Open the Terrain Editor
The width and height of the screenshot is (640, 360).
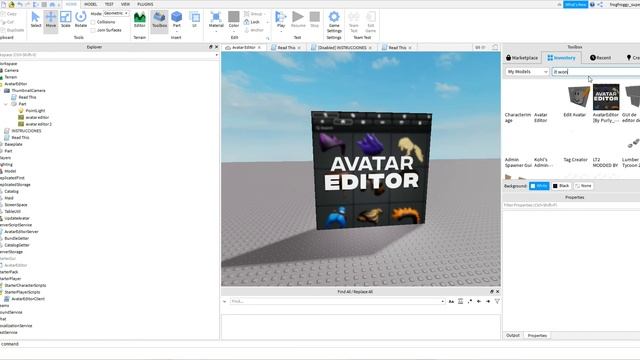(x=140, y=20)
